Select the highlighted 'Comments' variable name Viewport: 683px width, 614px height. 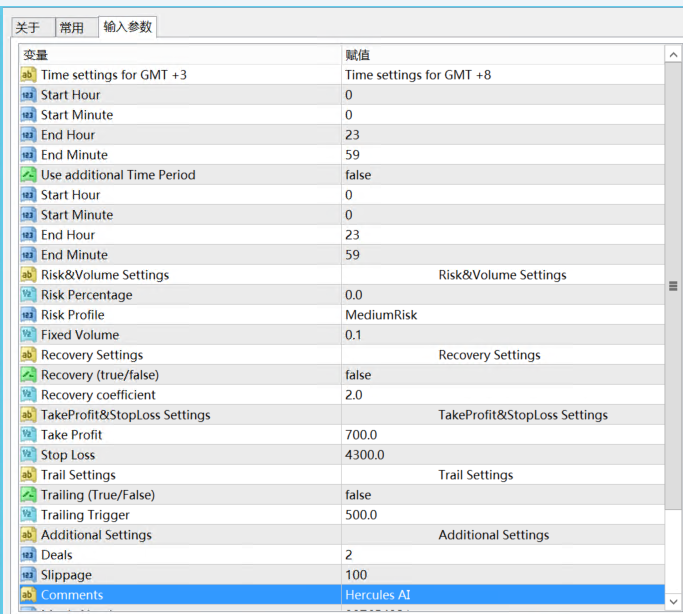(72, 595)
